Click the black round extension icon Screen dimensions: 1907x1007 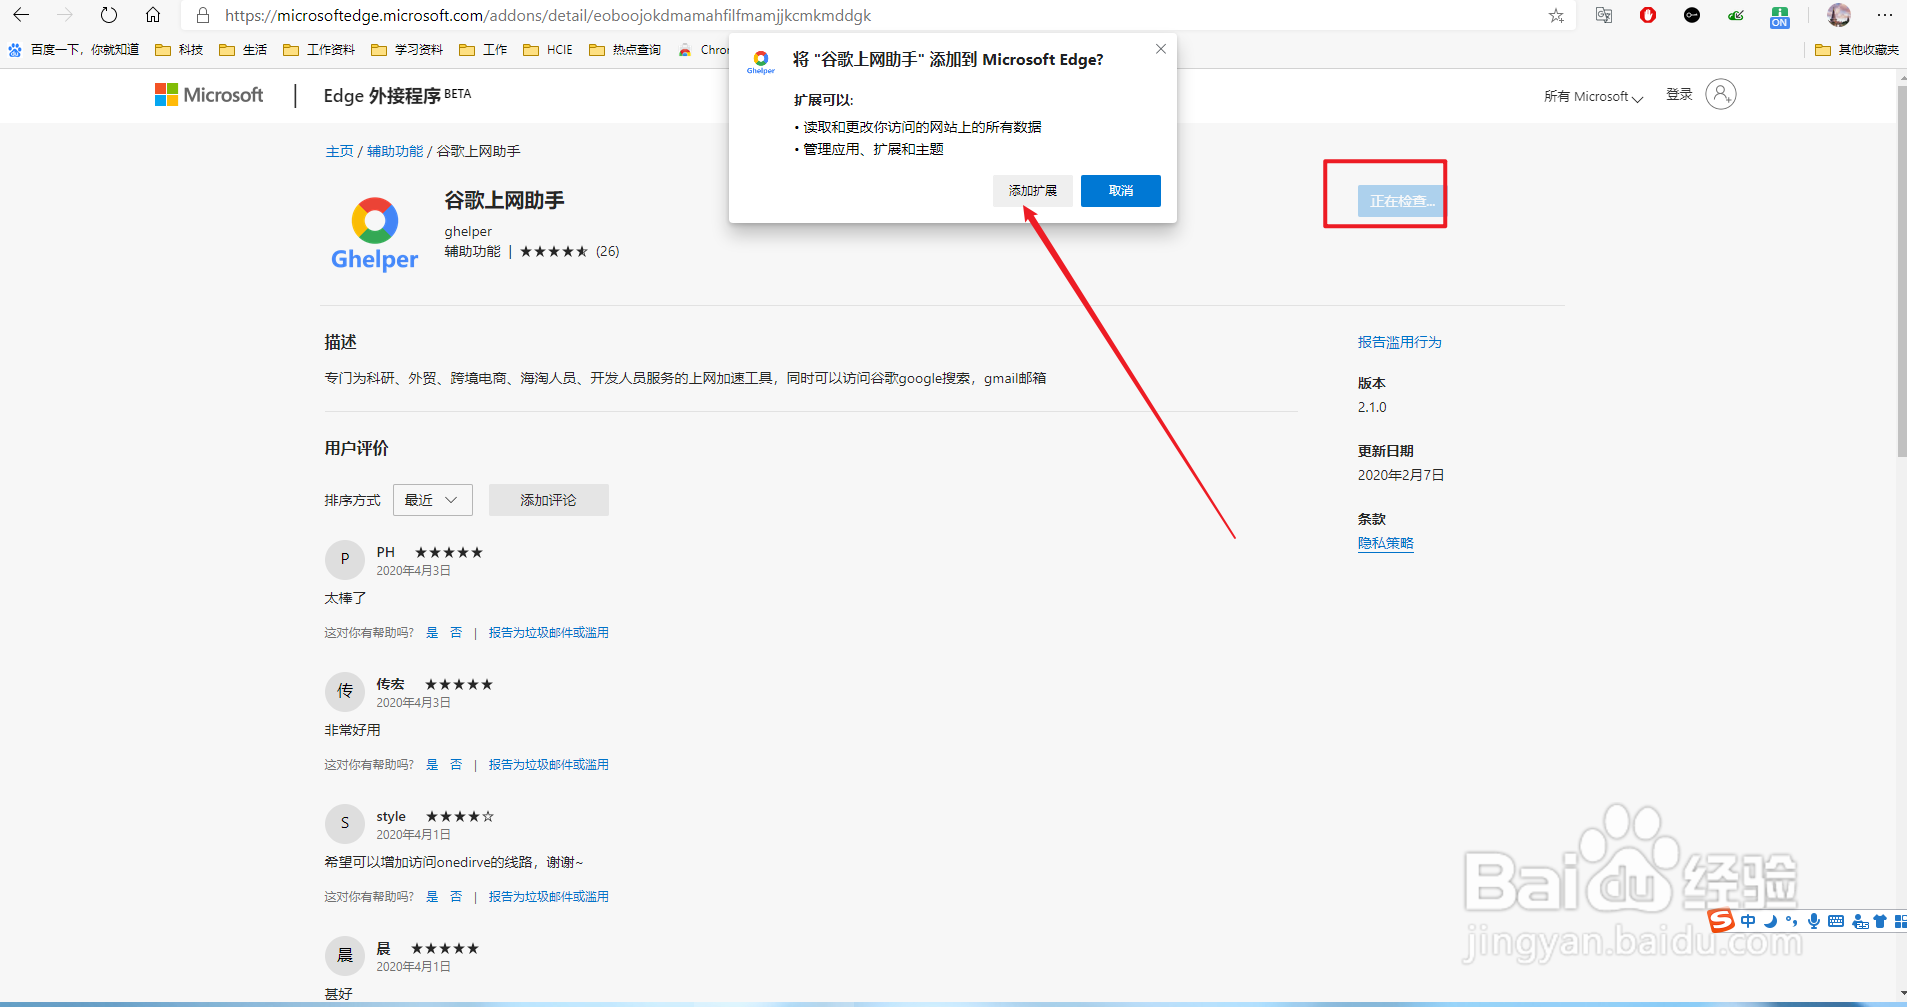pyautogui.click(x=1692, y=15)
